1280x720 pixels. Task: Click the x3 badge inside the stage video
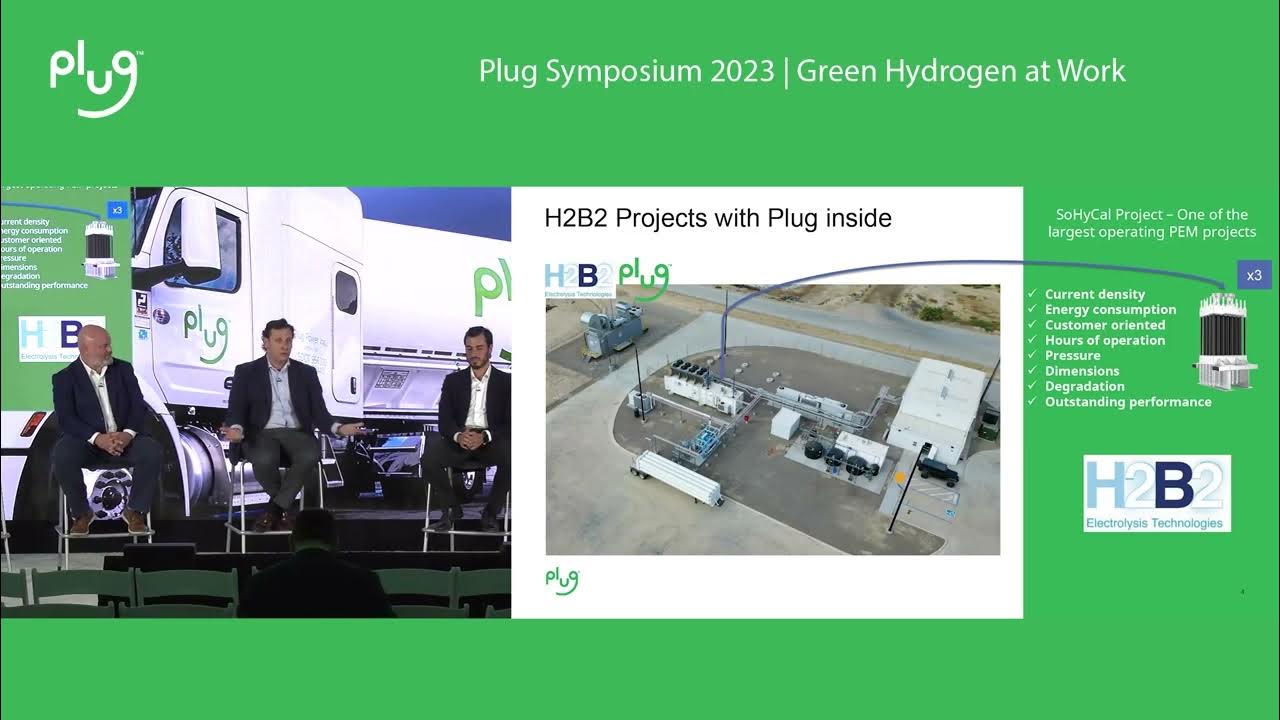(x=117, y=211)
